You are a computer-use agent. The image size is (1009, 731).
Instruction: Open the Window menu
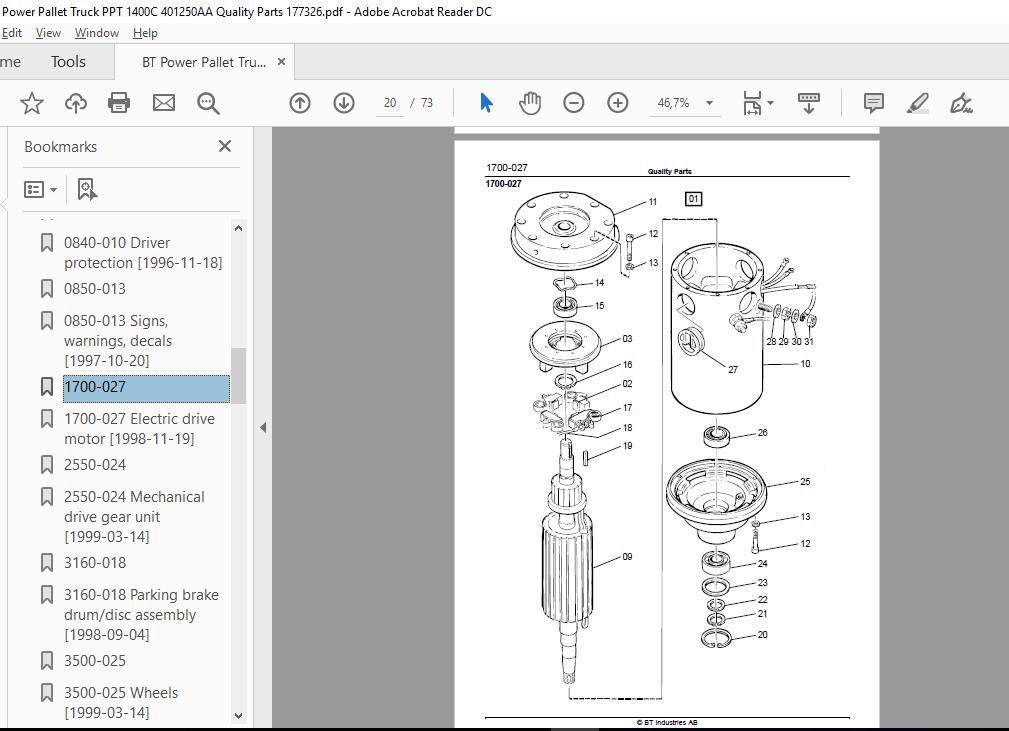pos(97,33)
